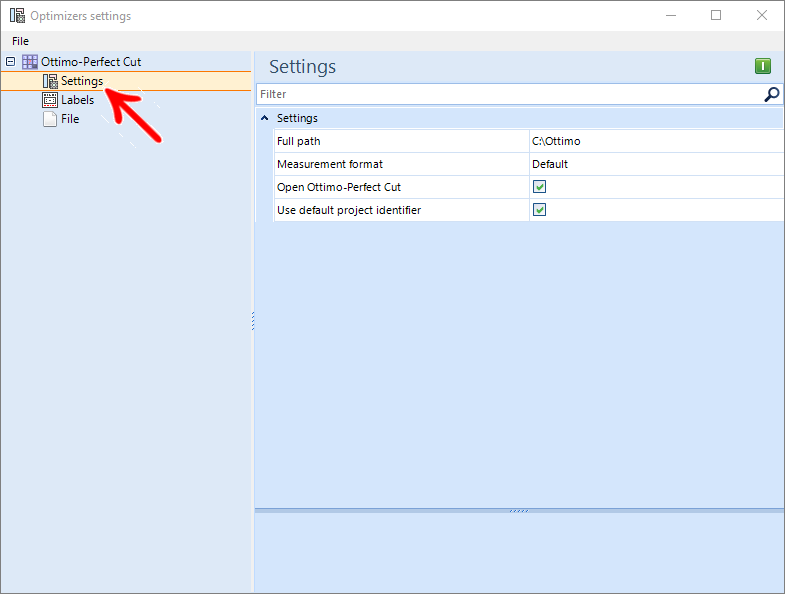Toggle Use default project identifier checkbox
The height and width of the screenshot is (594, 785).
tap(539, 210)
